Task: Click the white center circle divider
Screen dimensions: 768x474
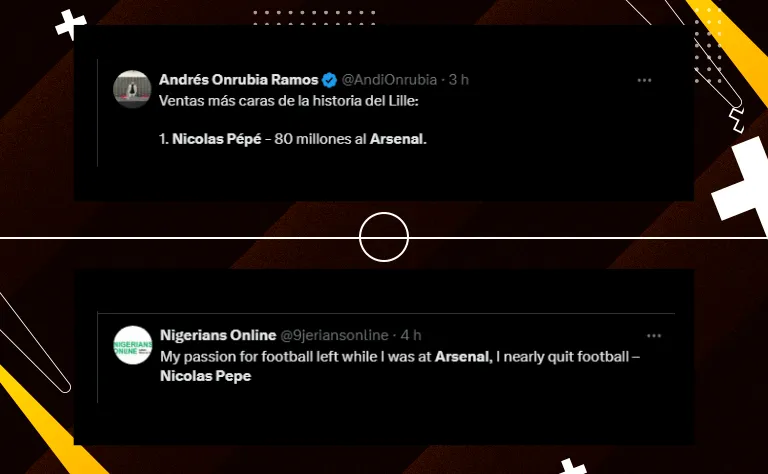Action: [384, 237]
